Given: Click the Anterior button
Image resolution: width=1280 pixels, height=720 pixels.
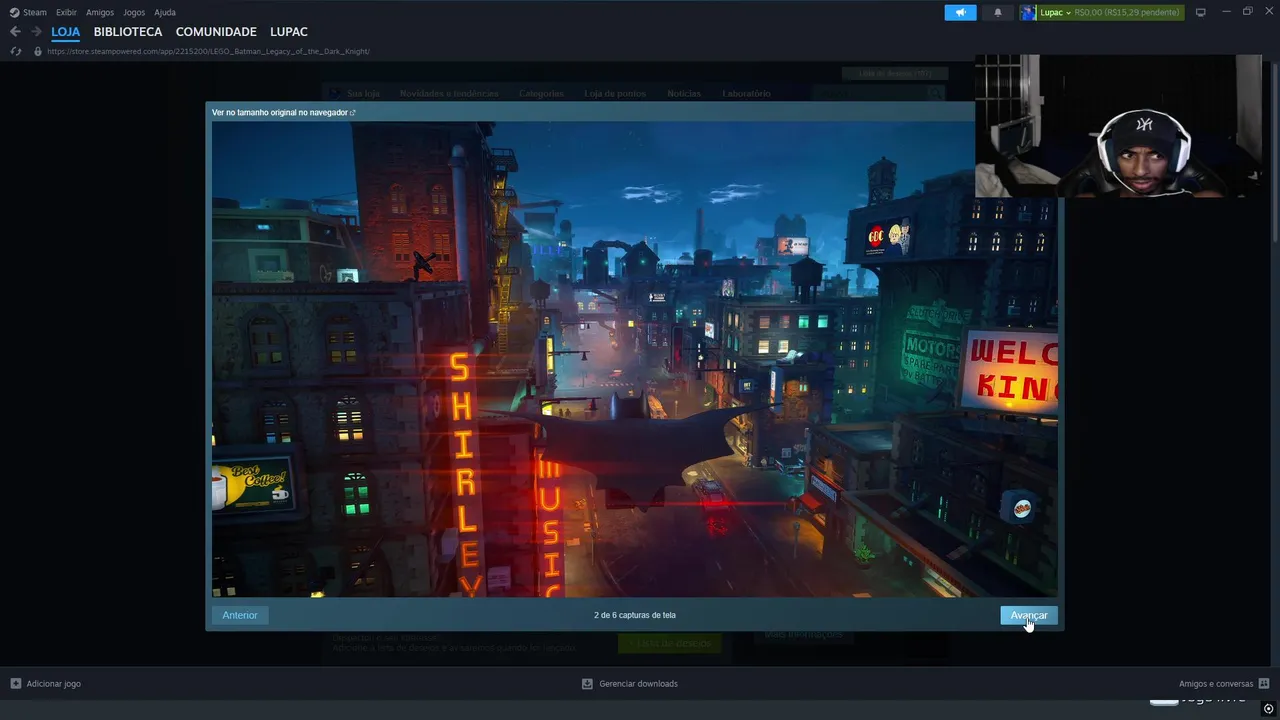Looking at the screenshot, I should [x=240, y=615].
